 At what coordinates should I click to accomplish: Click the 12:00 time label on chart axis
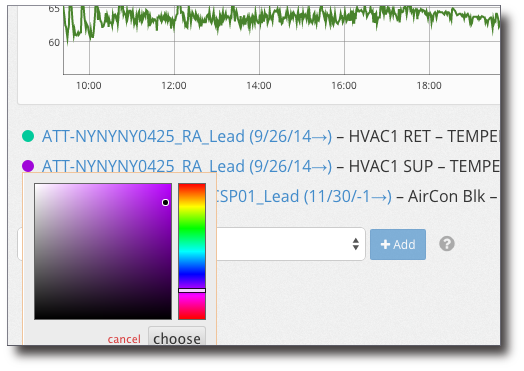click(174, 86)
